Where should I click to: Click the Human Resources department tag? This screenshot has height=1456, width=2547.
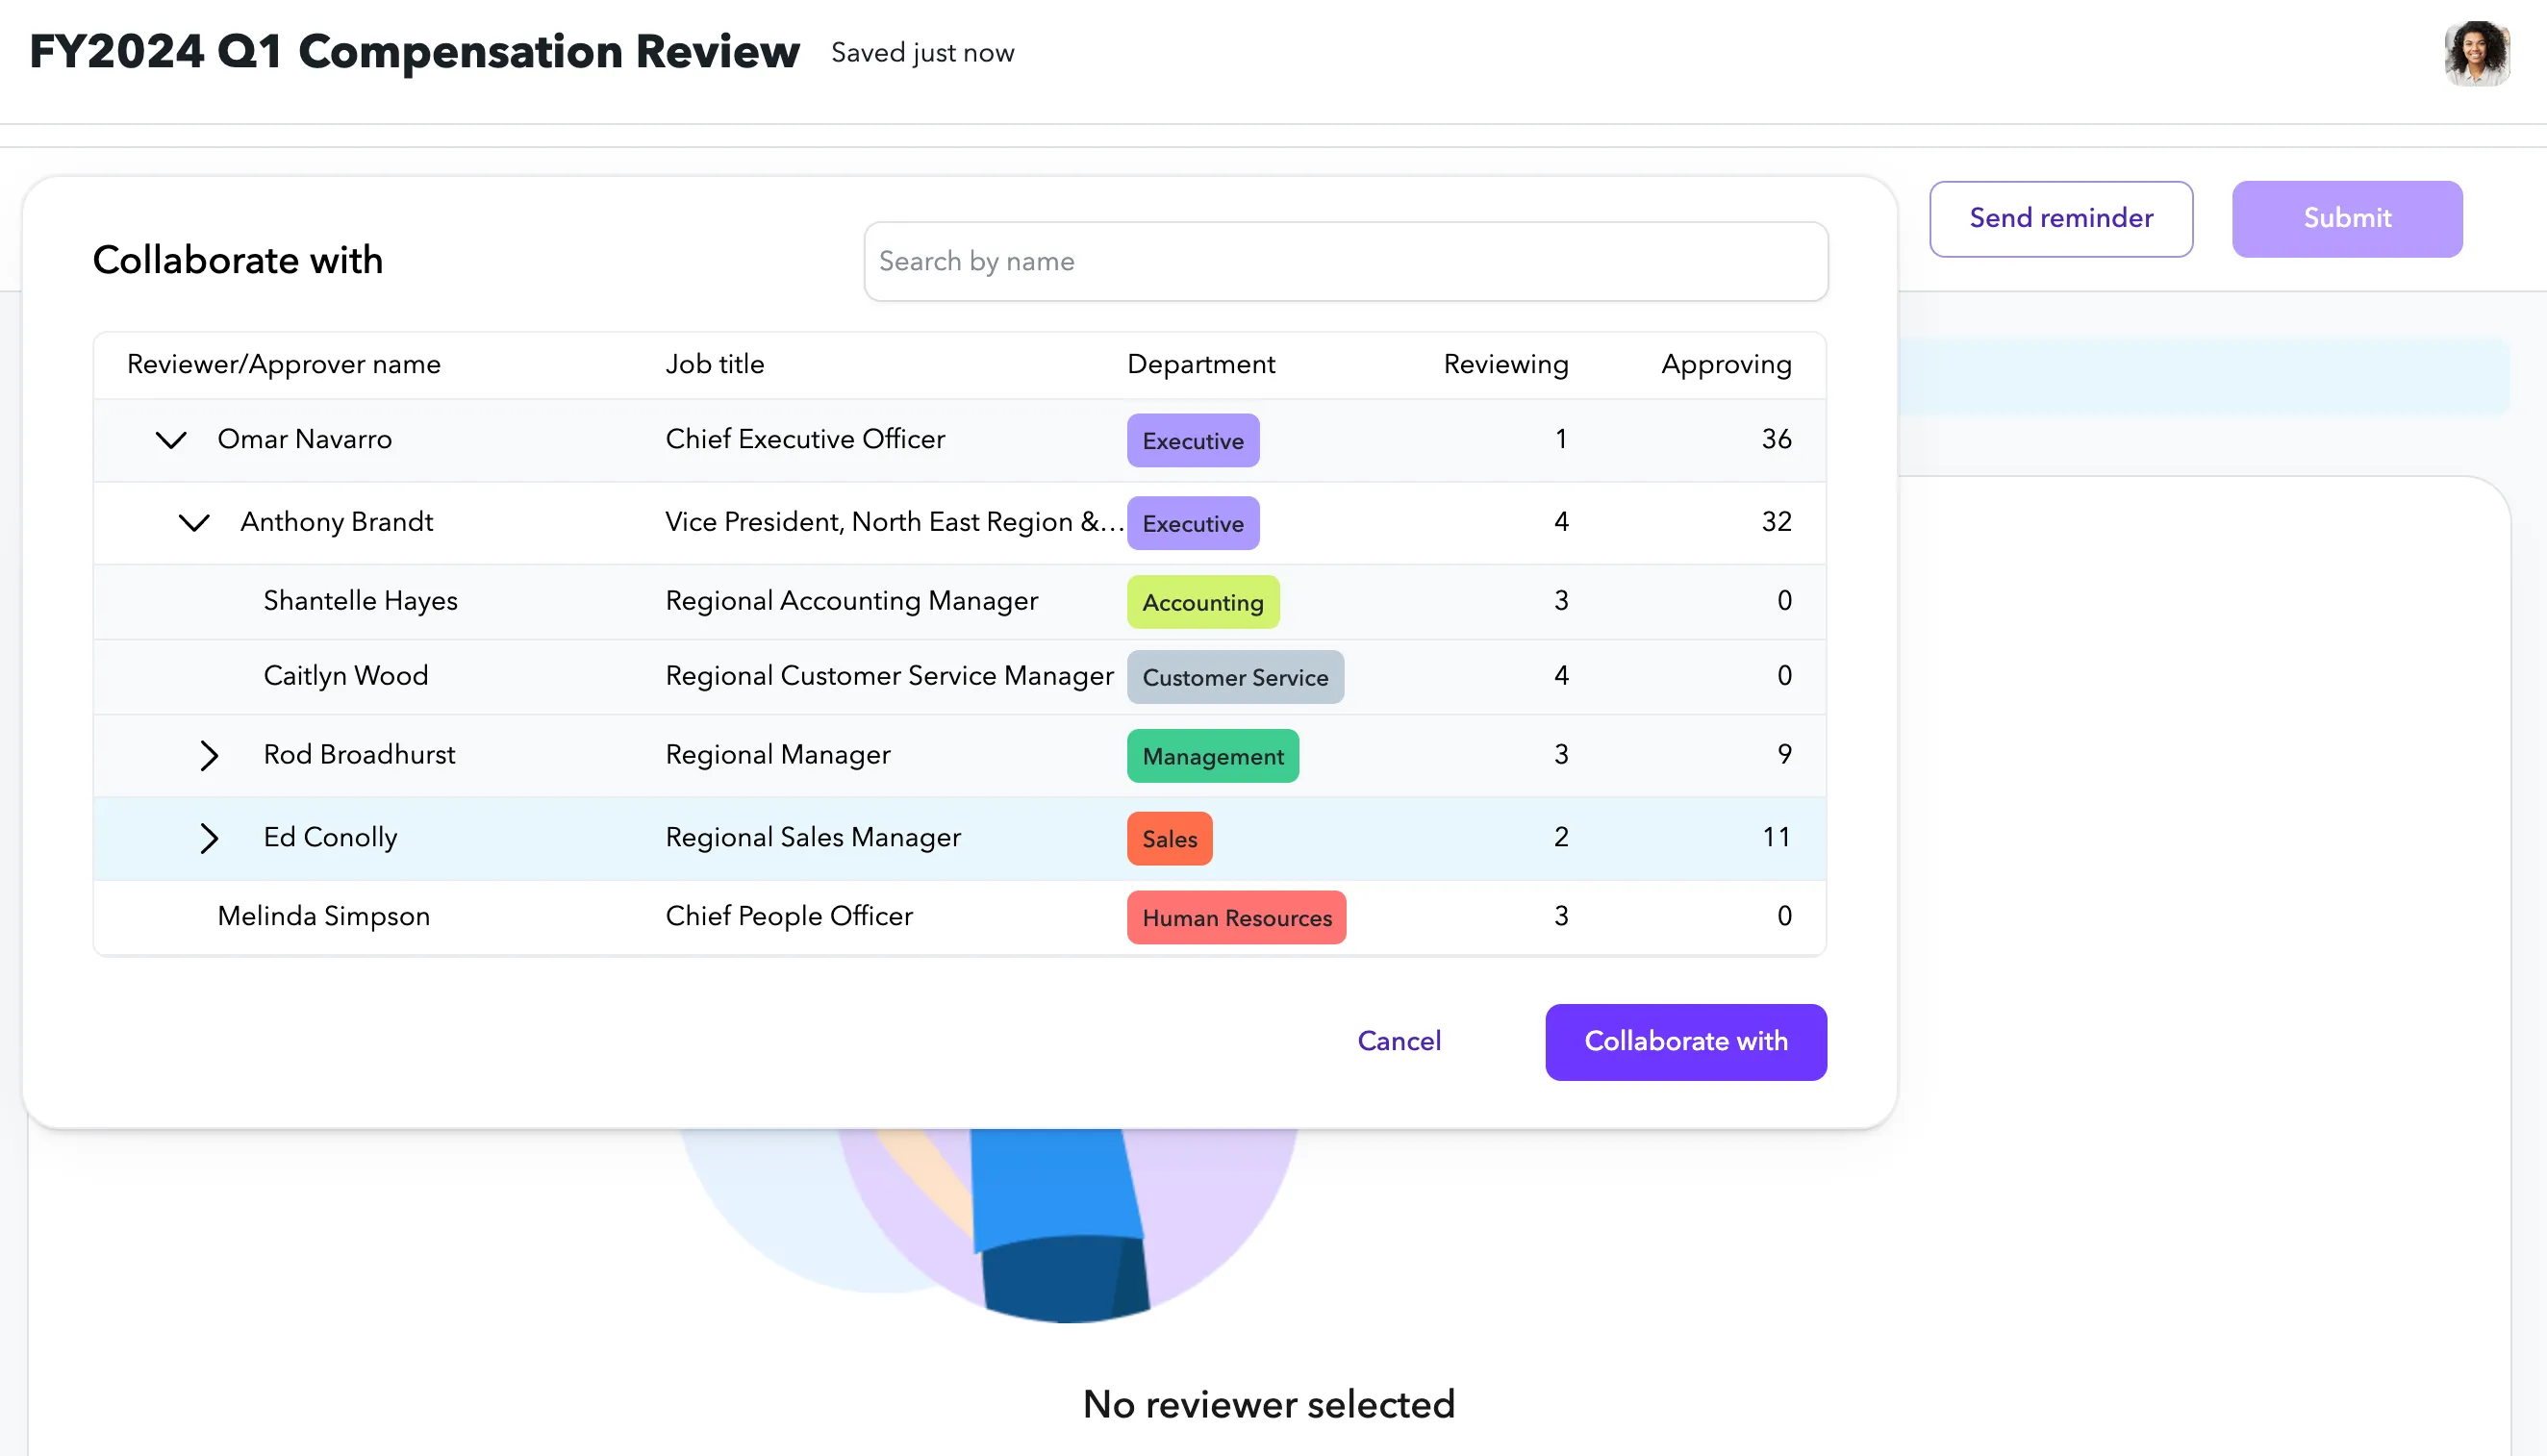tap(1236, 918)
